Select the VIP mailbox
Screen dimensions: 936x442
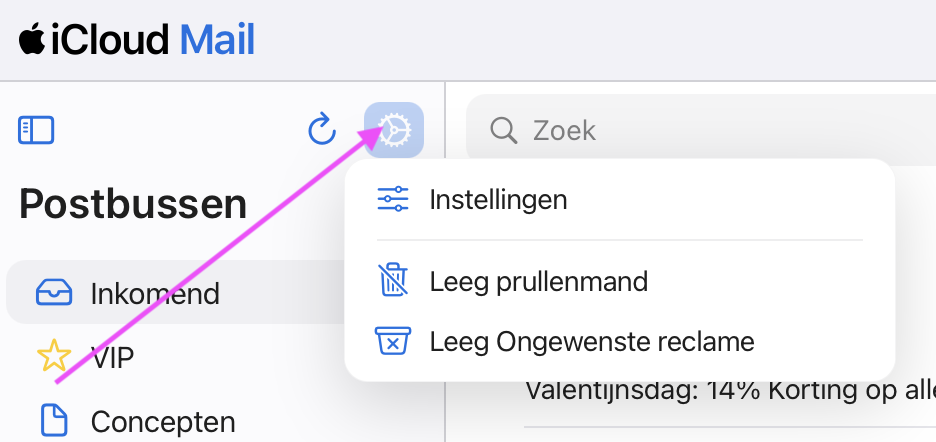pyautogui.click(x=112, y=357)
